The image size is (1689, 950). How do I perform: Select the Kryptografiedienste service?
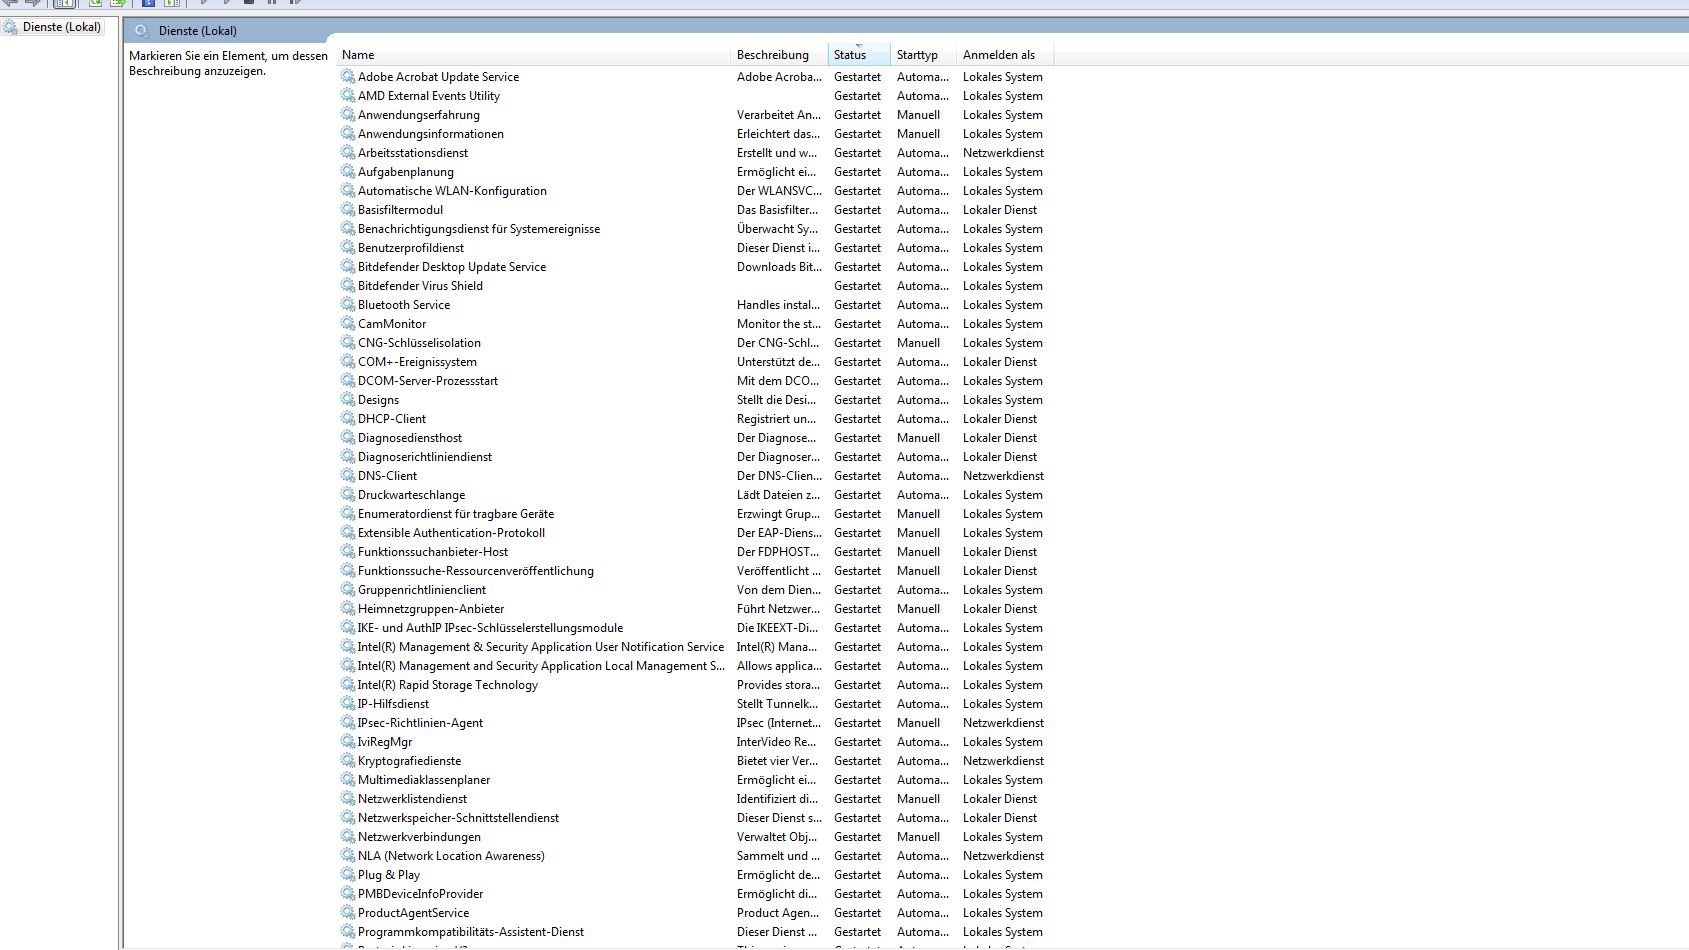click(x=409, y=761)
